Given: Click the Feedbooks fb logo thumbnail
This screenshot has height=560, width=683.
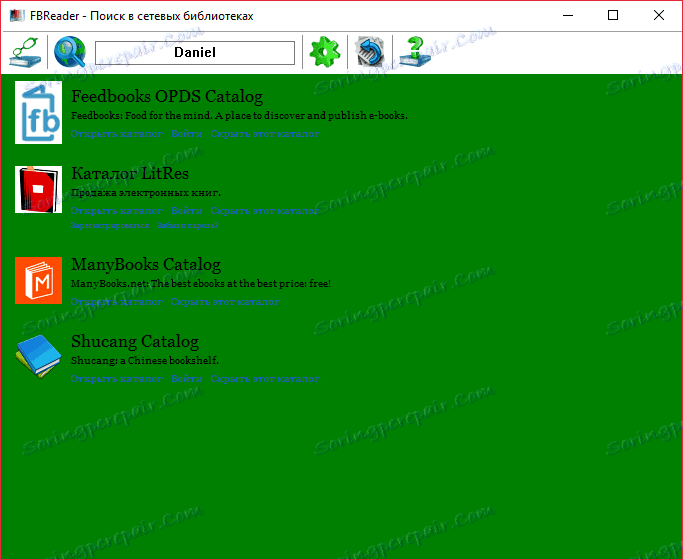Looking at the screenshot, I should tap(38, 112).
